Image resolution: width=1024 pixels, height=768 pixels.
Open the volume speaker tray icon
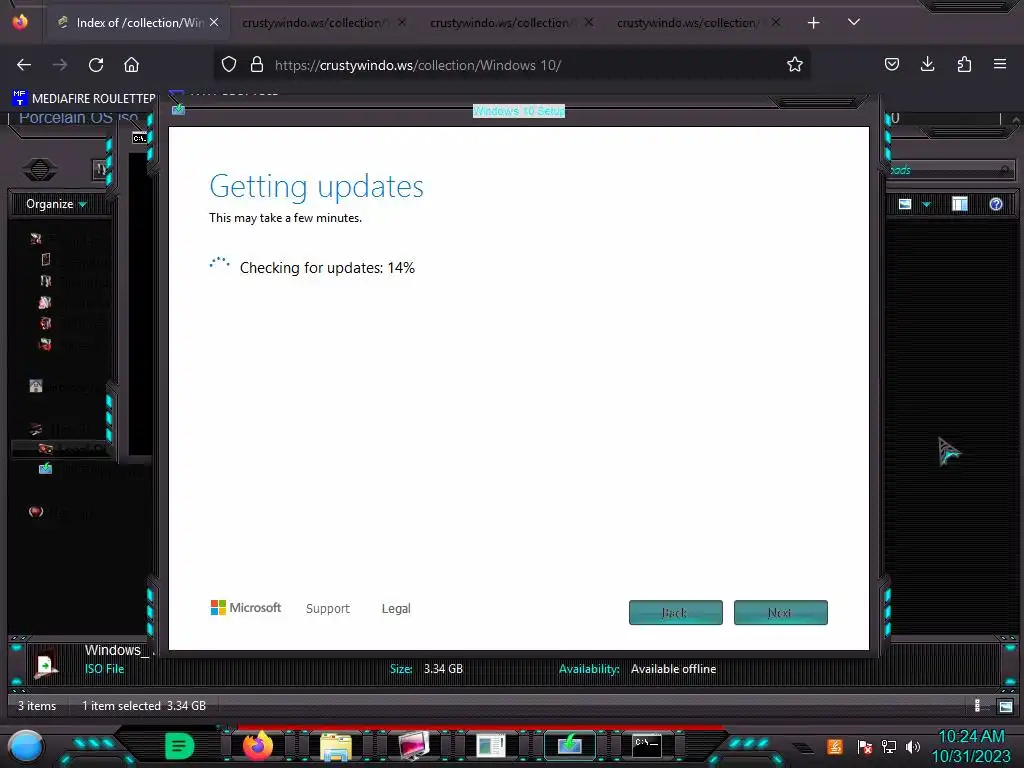click(x=913, y=746)
